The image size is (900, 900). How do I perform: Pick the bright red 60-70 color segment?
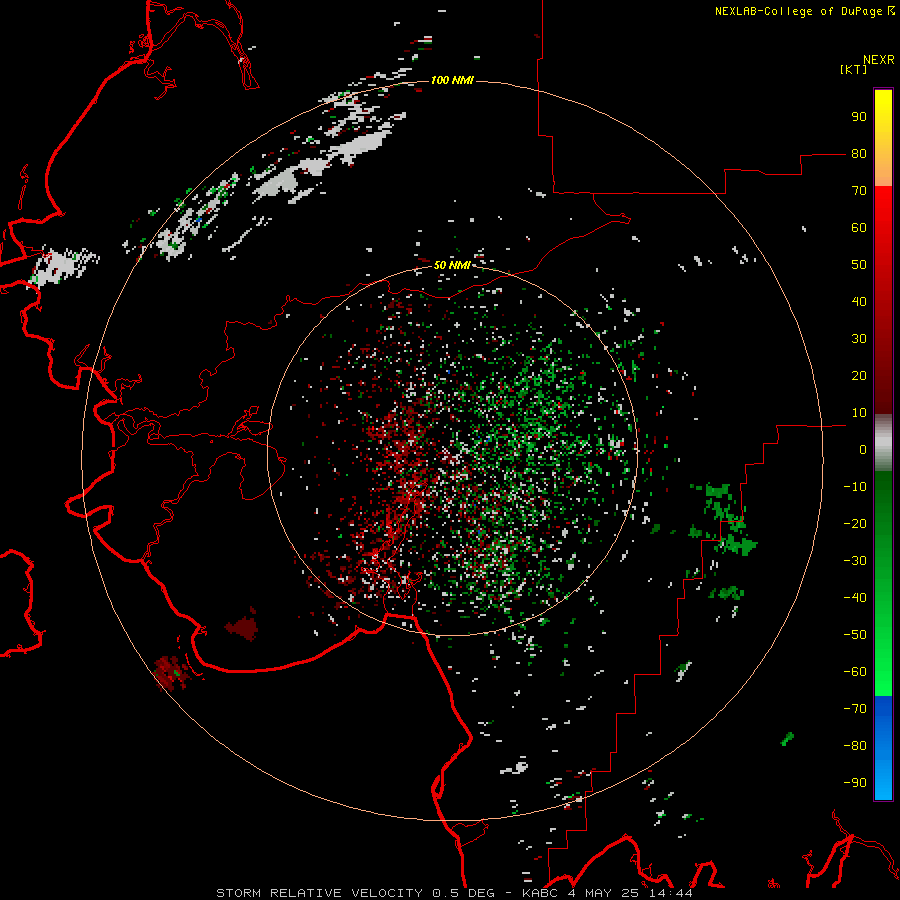pyautogui.click(x=883, y=207)
